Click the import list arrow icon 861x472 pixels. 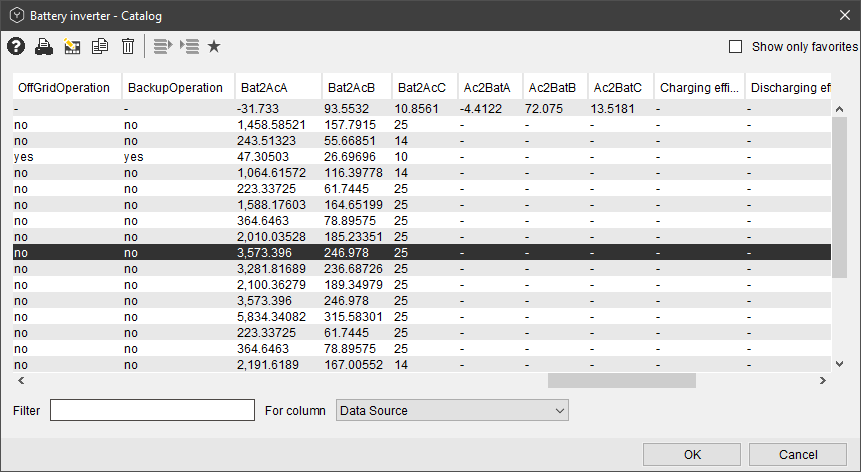point(190,46)
